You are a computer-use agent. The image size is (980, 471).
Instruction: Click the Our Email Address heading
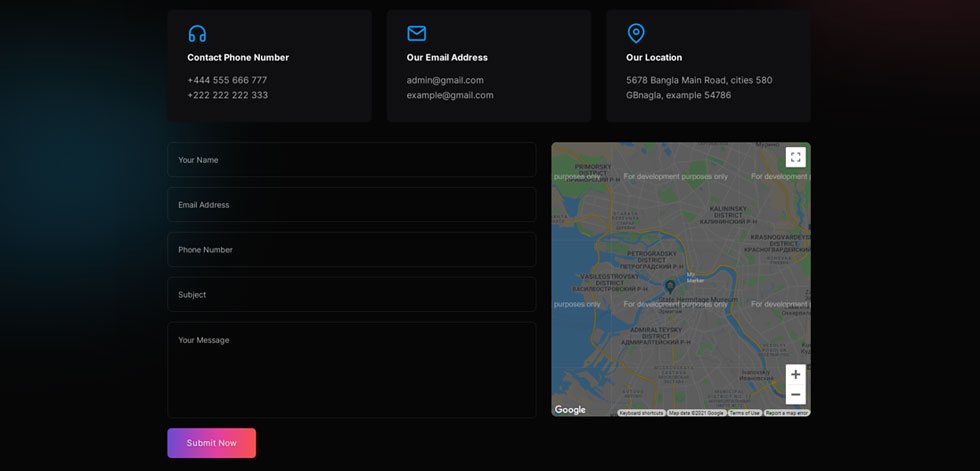[x=448, y=57]
